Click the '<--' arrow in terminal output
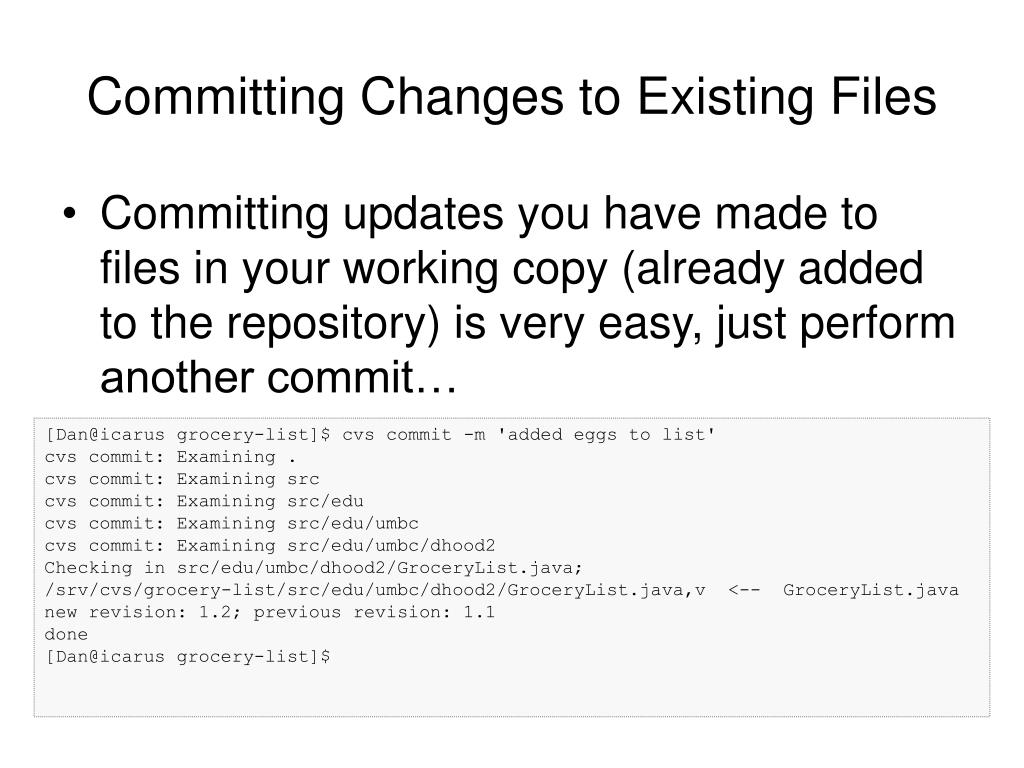 [x=744, y=590]
